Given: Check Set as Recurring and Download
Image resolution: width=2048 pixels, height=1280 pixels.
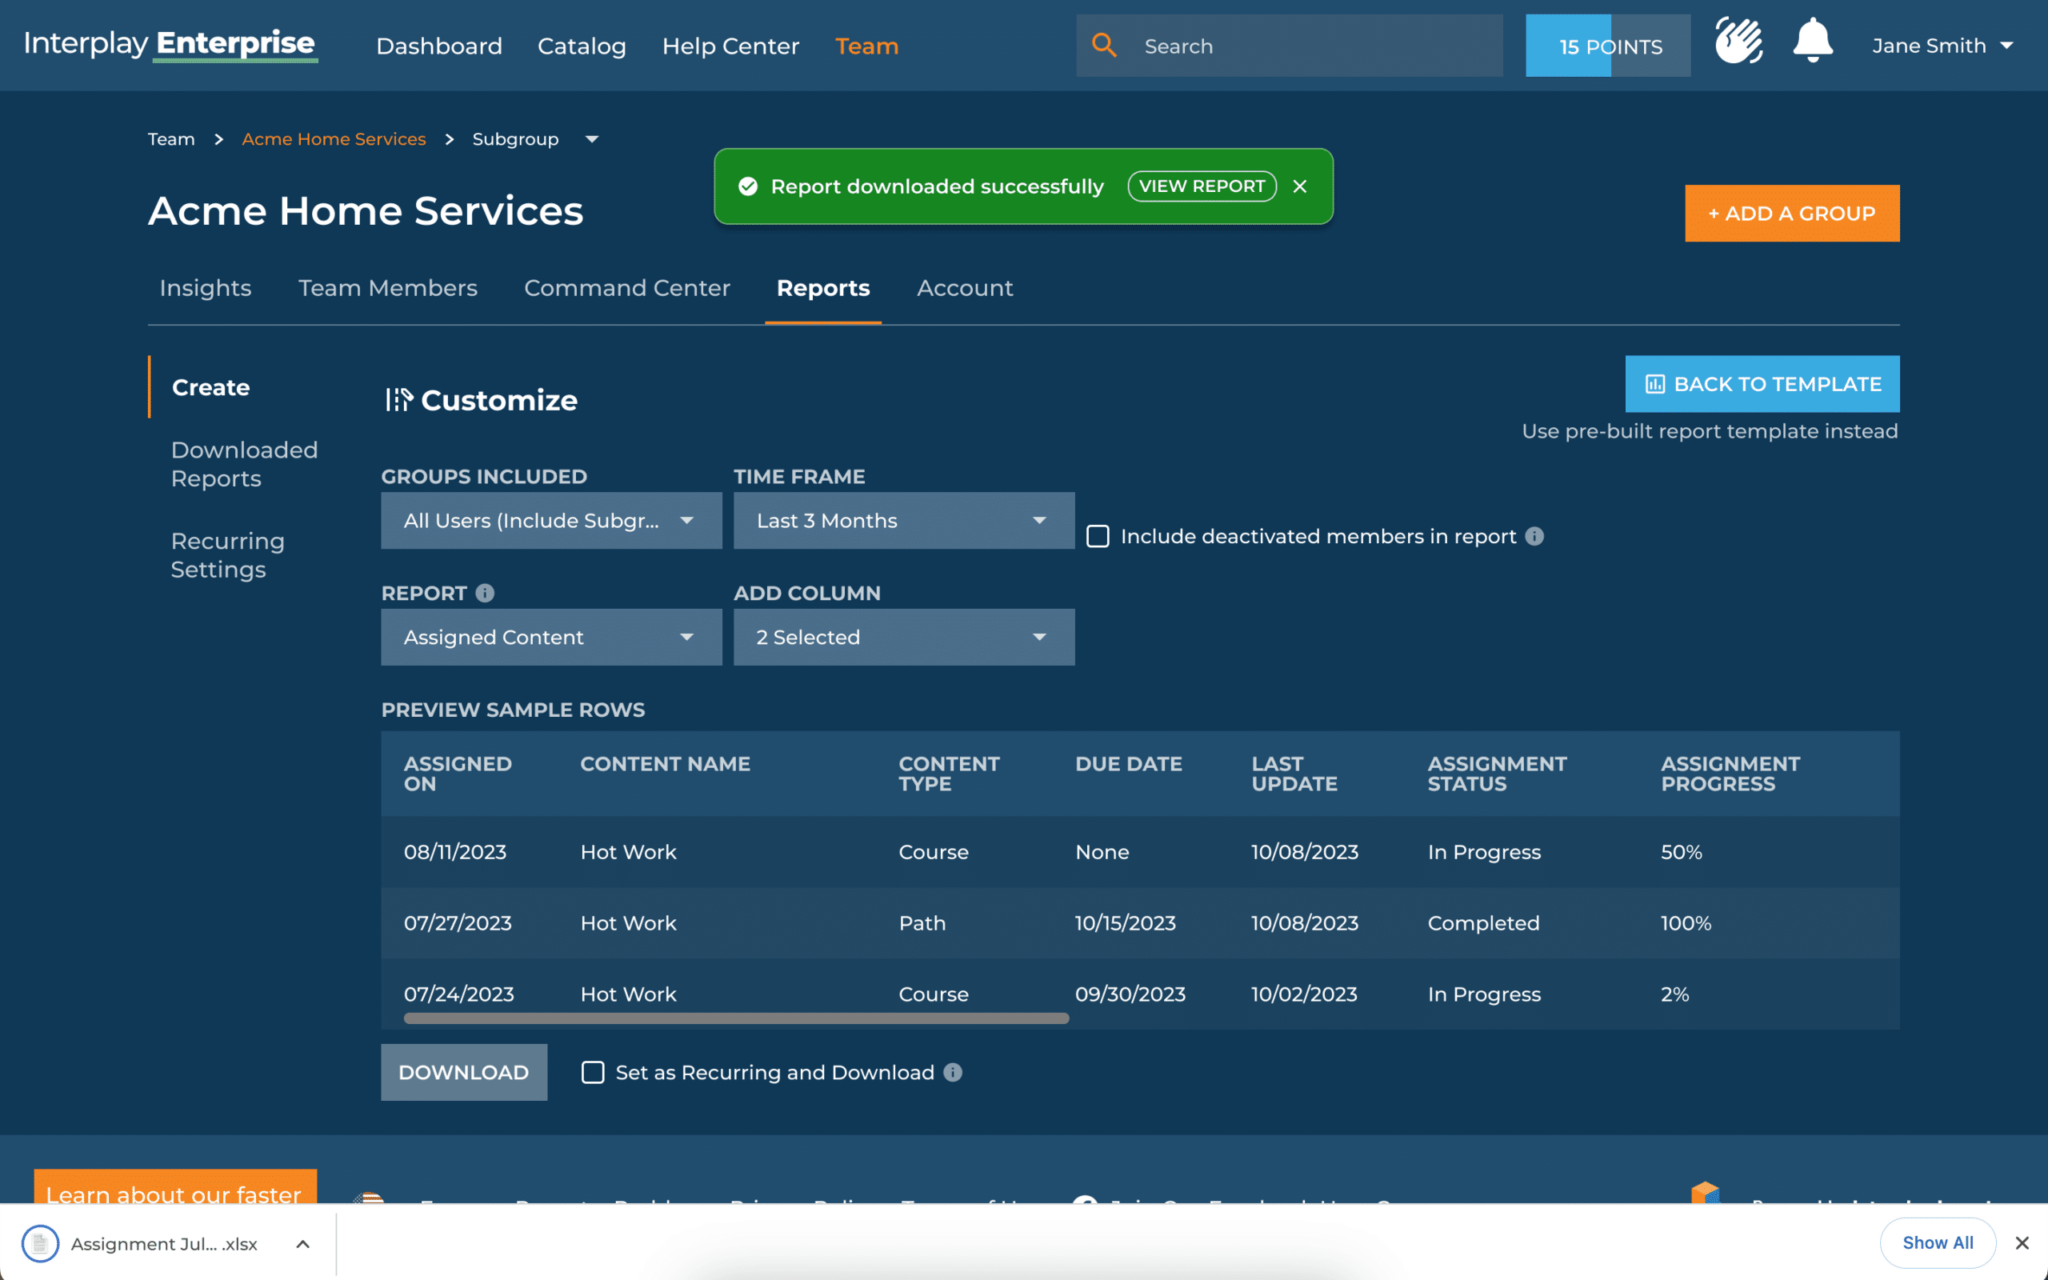Looking at the screenshot, I should pyautogui.click(x=593, y=1072).
